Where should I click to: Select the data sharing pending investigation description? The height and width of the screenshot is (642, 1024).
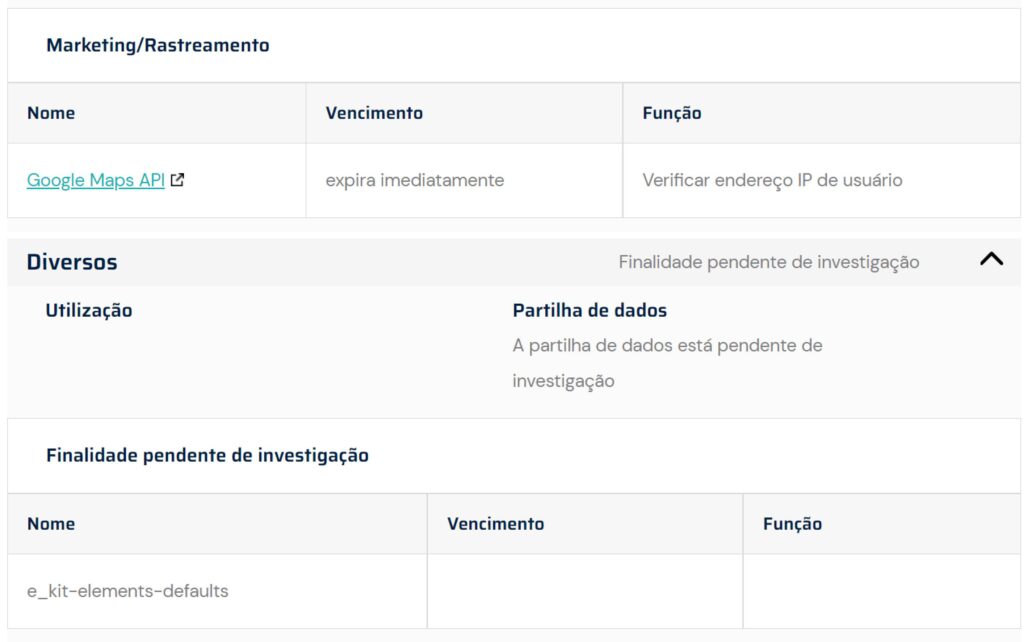[667, 363]
